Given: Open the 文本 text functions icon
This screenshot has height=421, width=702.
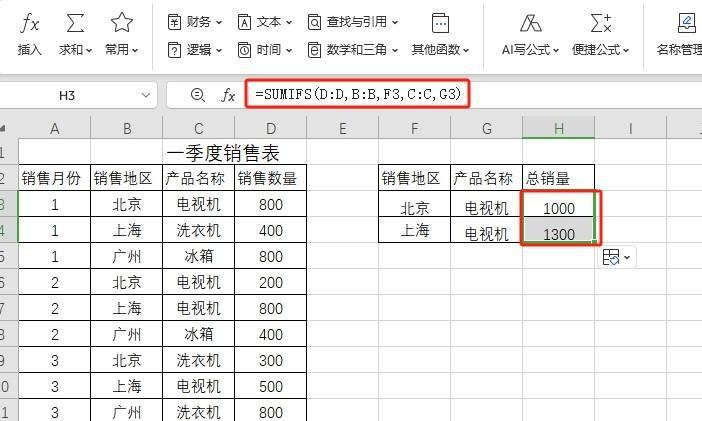Looking at the screenshot, I should point(244,22).
